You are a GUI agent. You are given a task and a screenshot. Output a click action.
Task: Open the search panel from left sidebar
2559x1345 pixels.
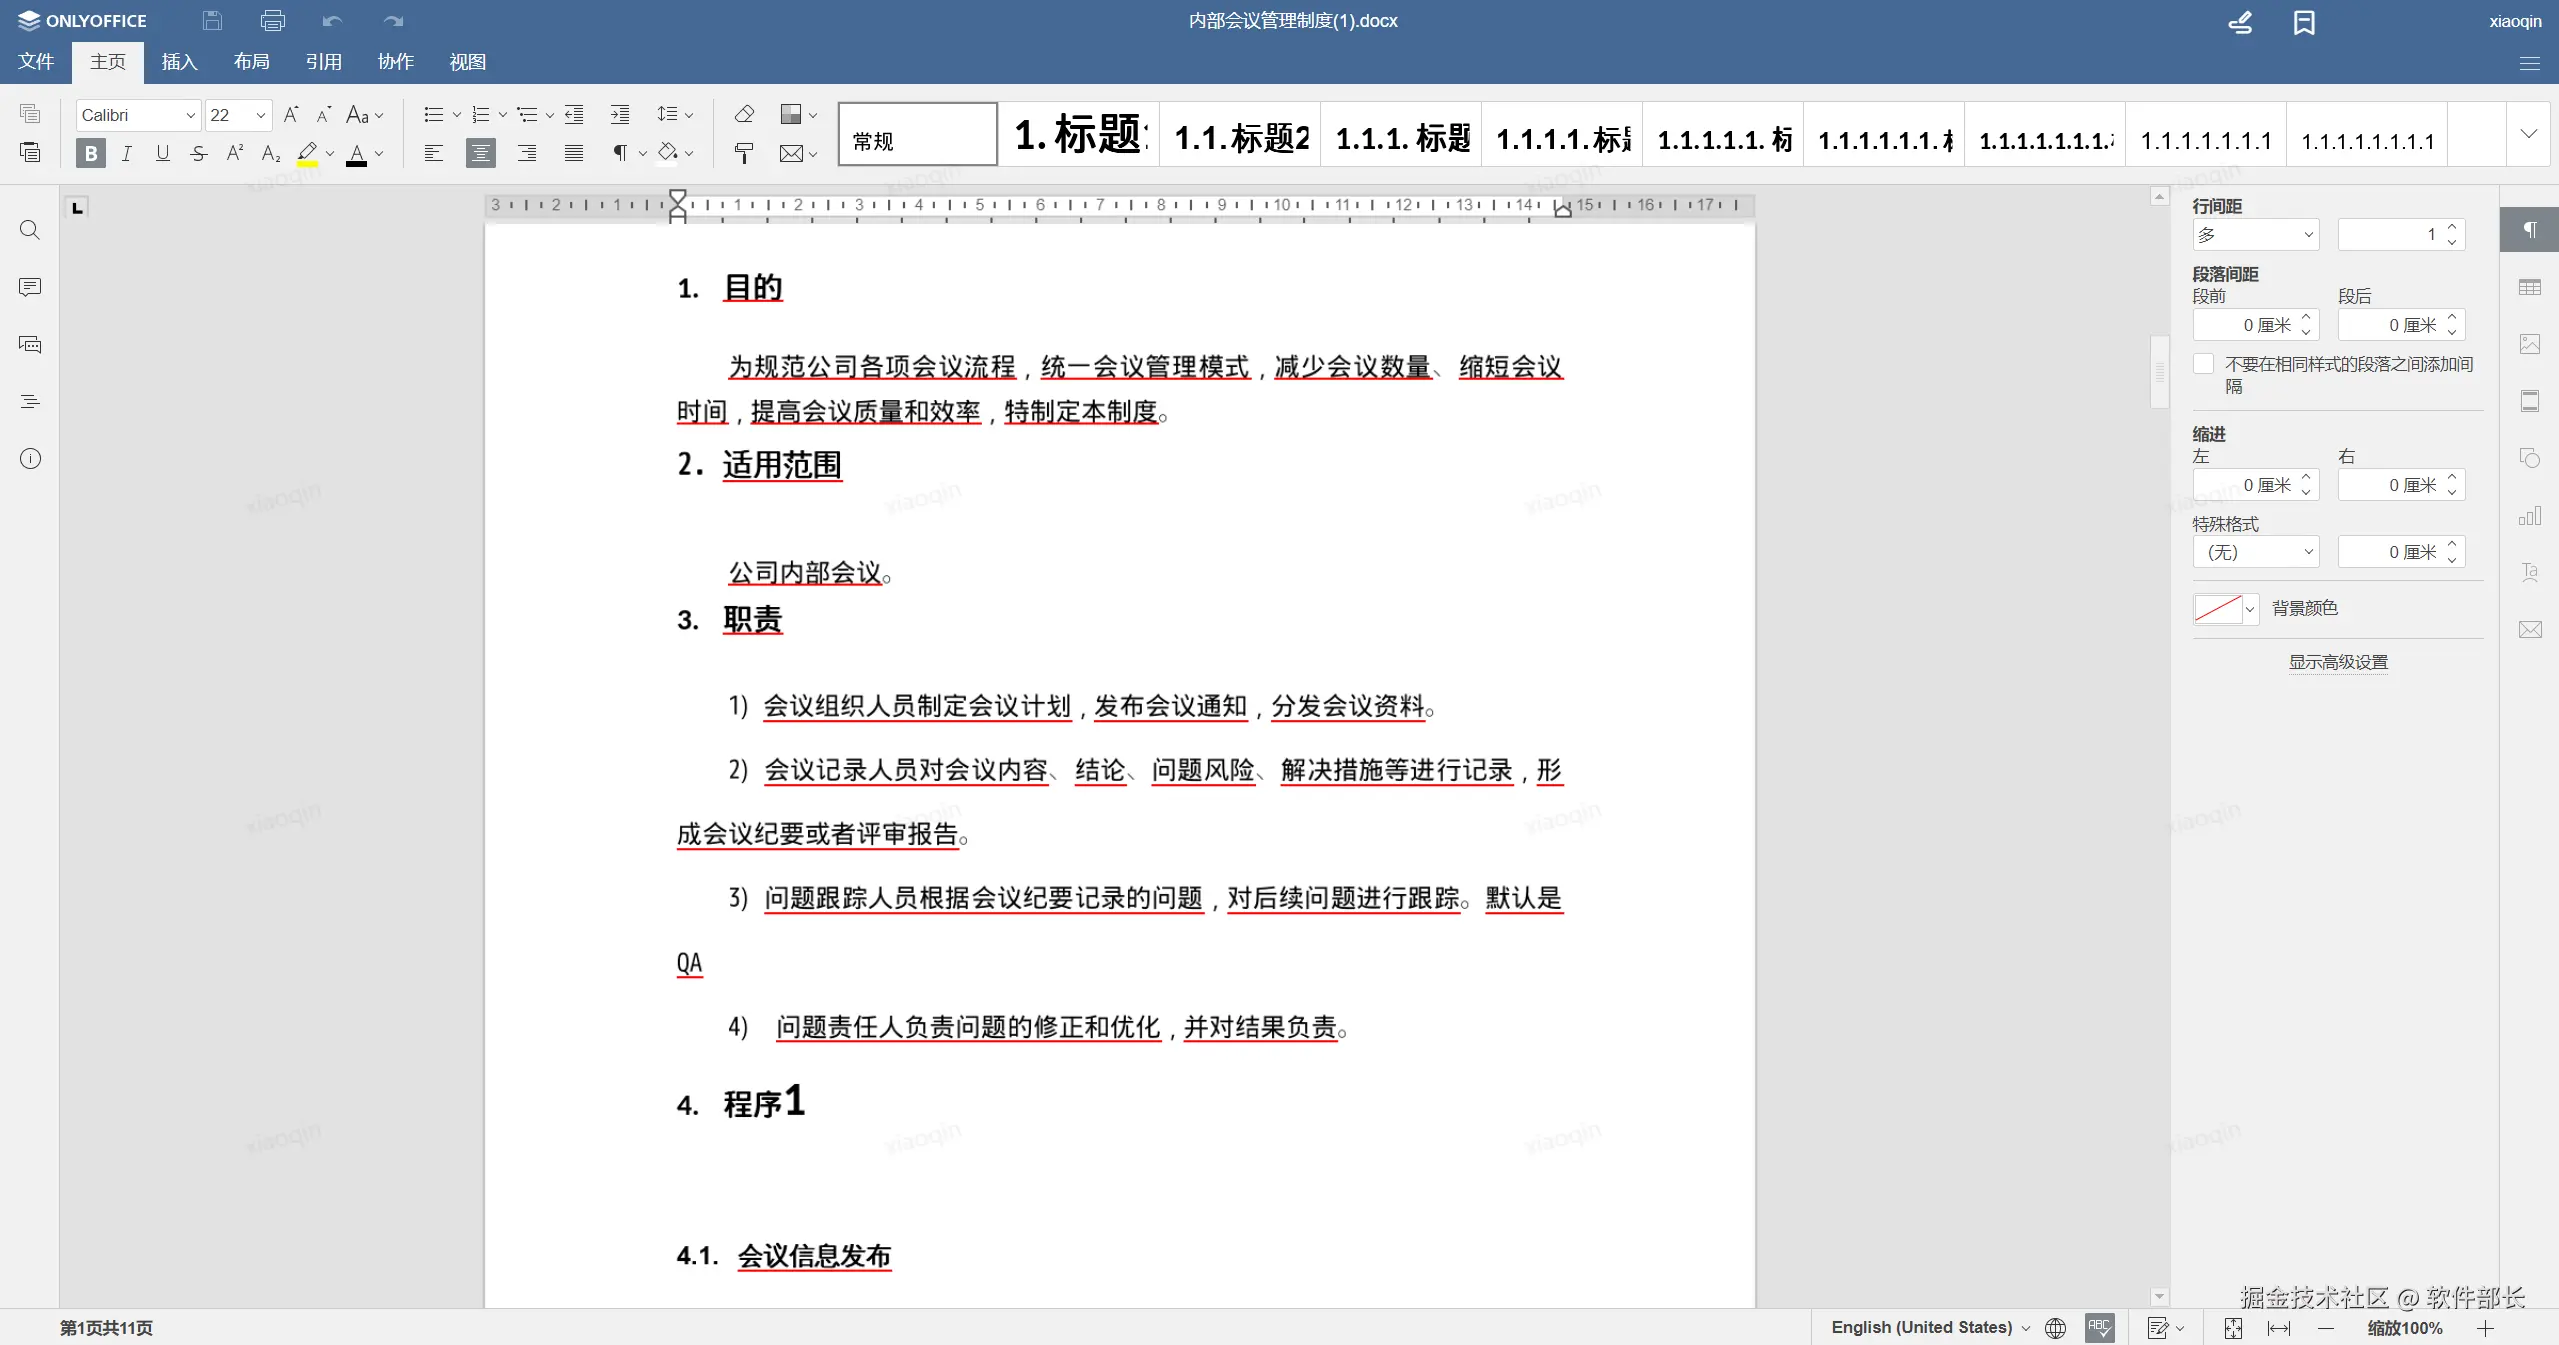(30, 230)
